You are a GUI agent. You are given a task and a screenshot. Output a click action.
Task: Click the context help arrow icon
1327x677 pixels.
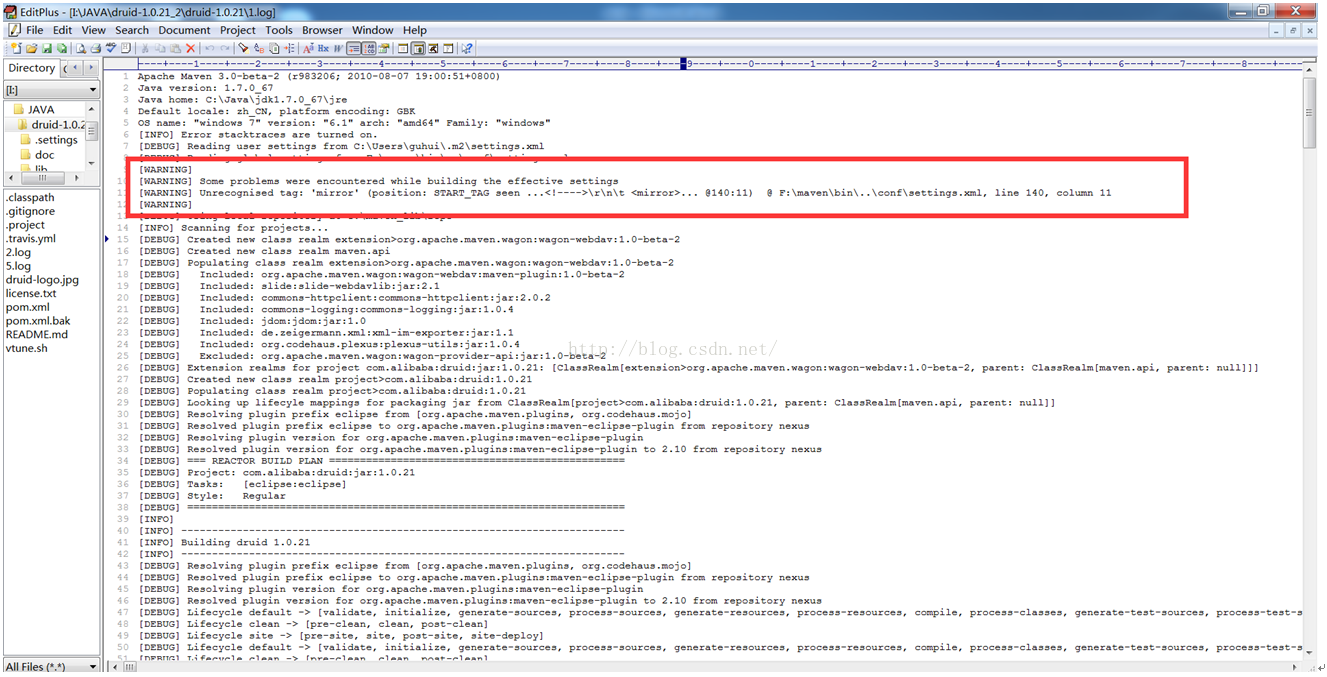pyautogui.click(x=467, y=48)
